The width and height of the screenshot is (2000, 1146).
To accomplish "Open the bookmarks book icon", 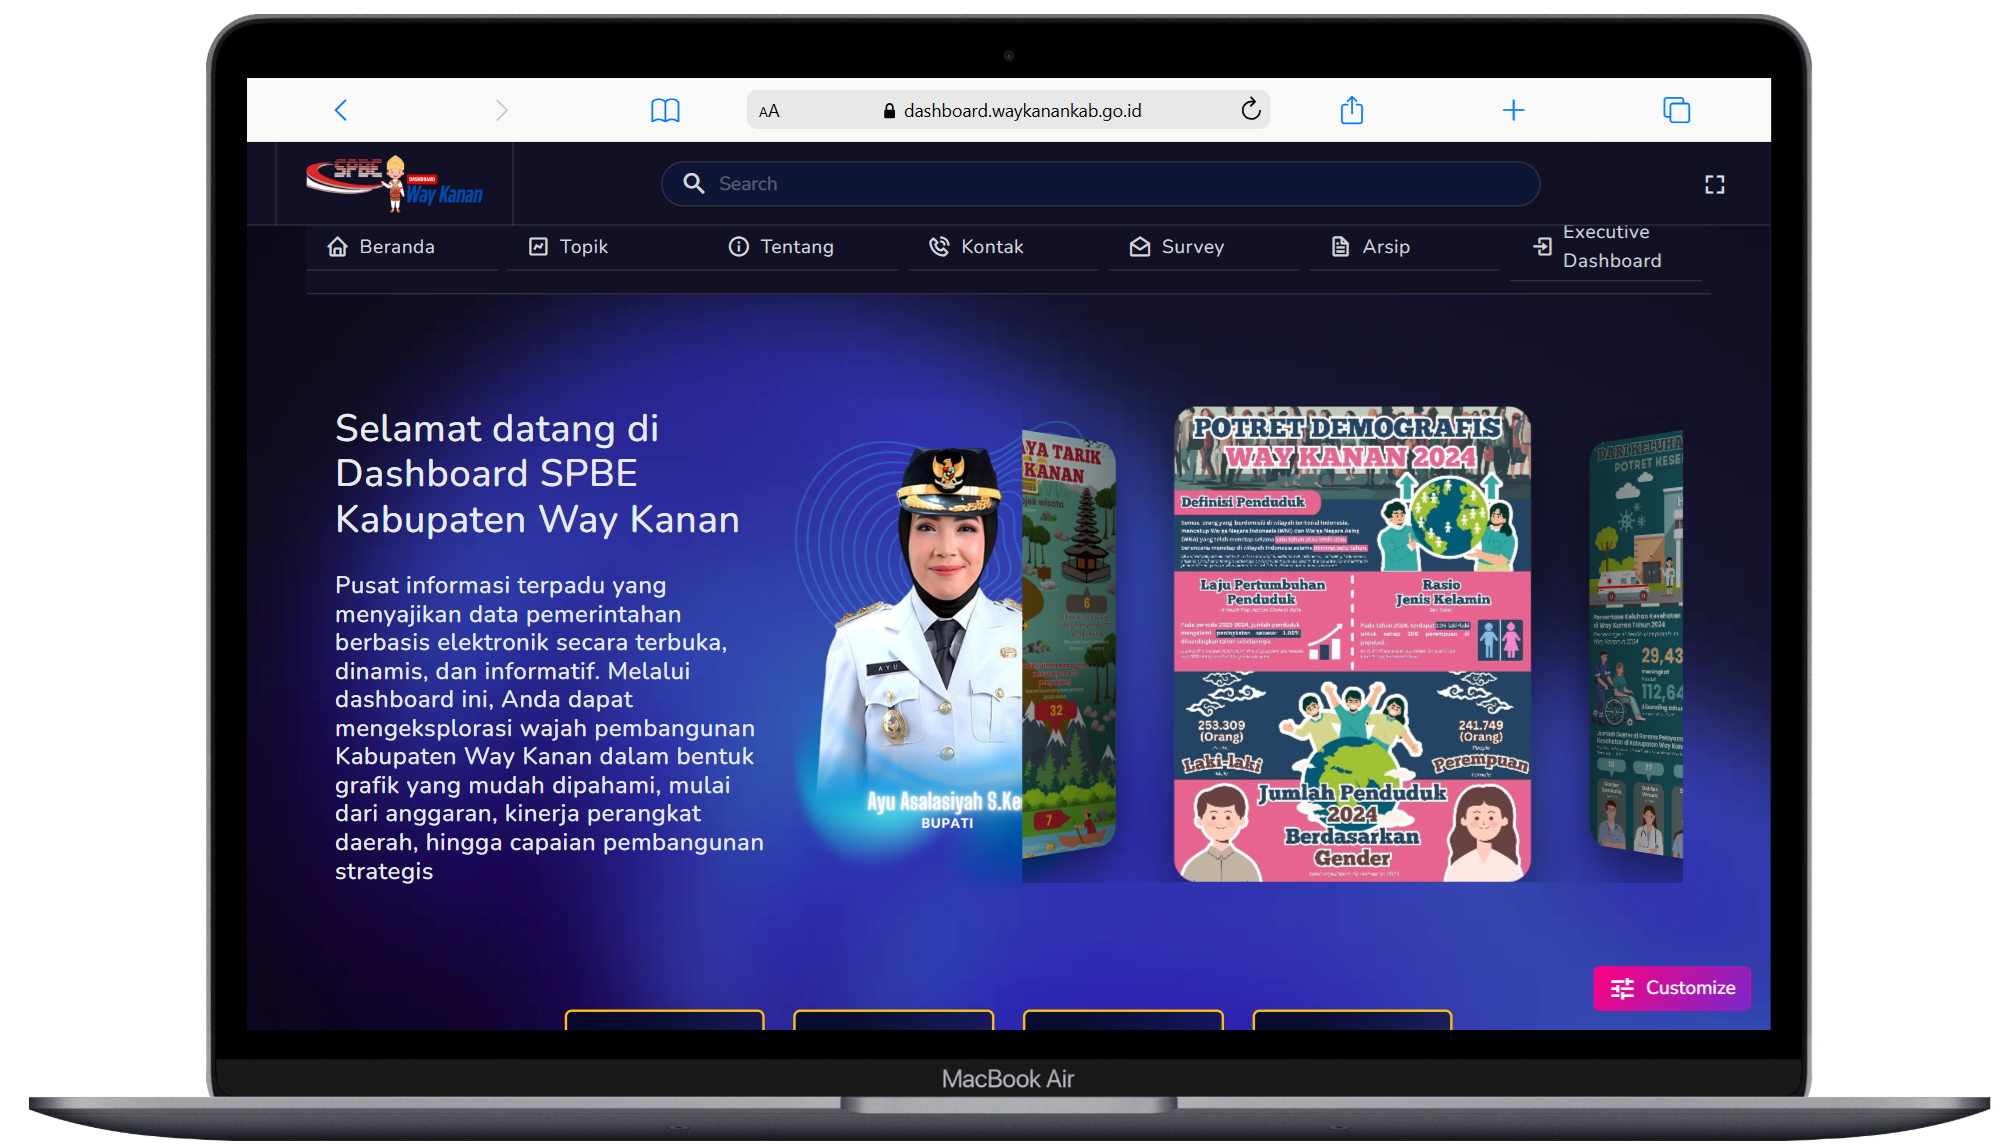I will tap(665, 110).
